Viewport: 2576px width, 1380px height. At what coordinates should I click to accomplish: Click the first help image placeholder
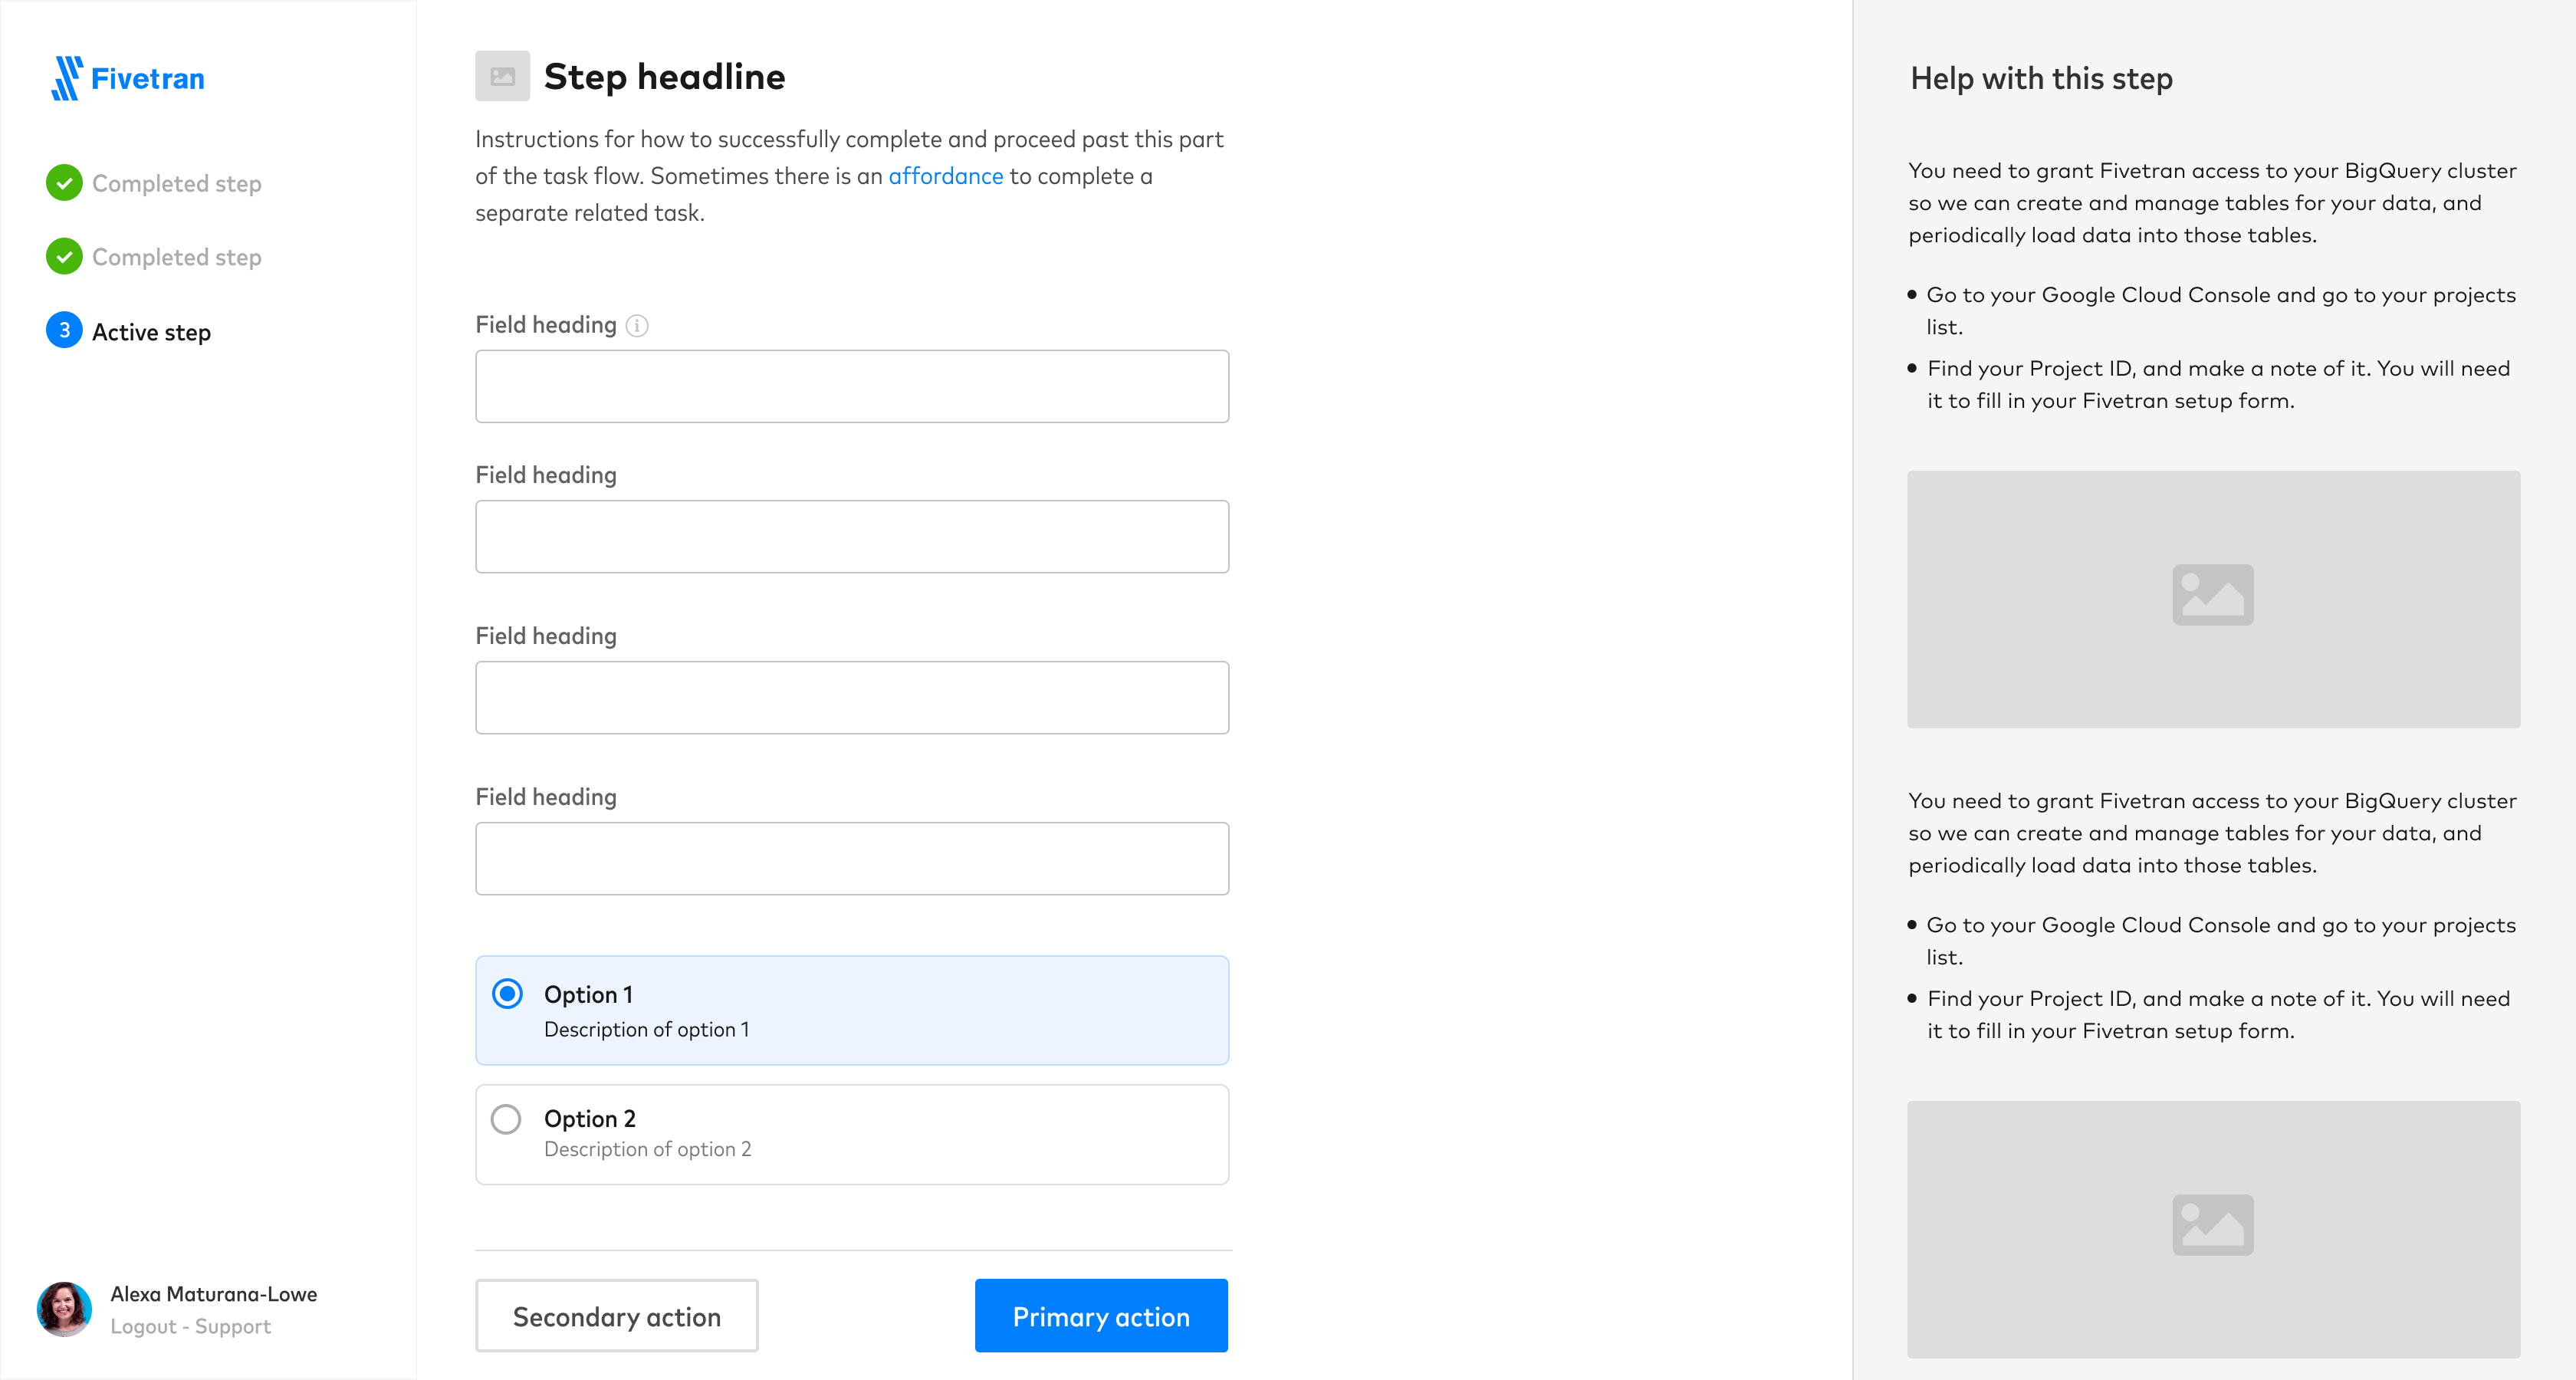[2212, 599]
